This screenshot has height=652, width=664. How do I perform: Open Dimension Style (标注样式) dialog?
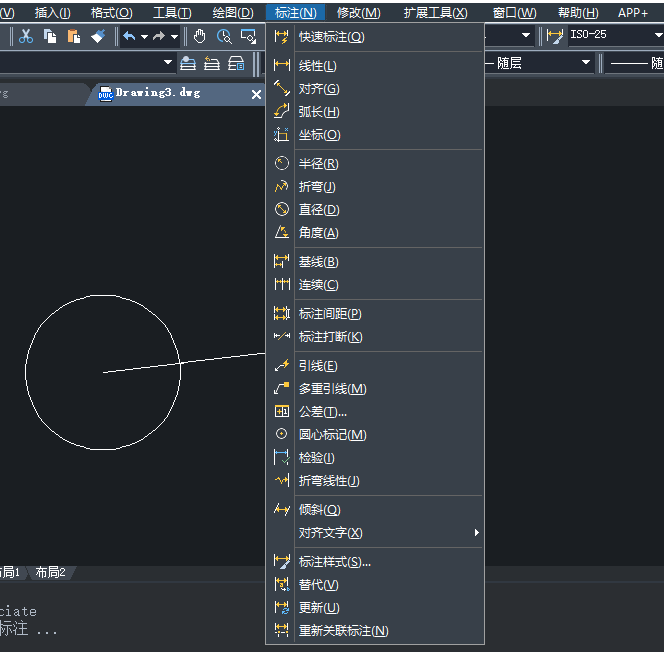tap(334, 562)
